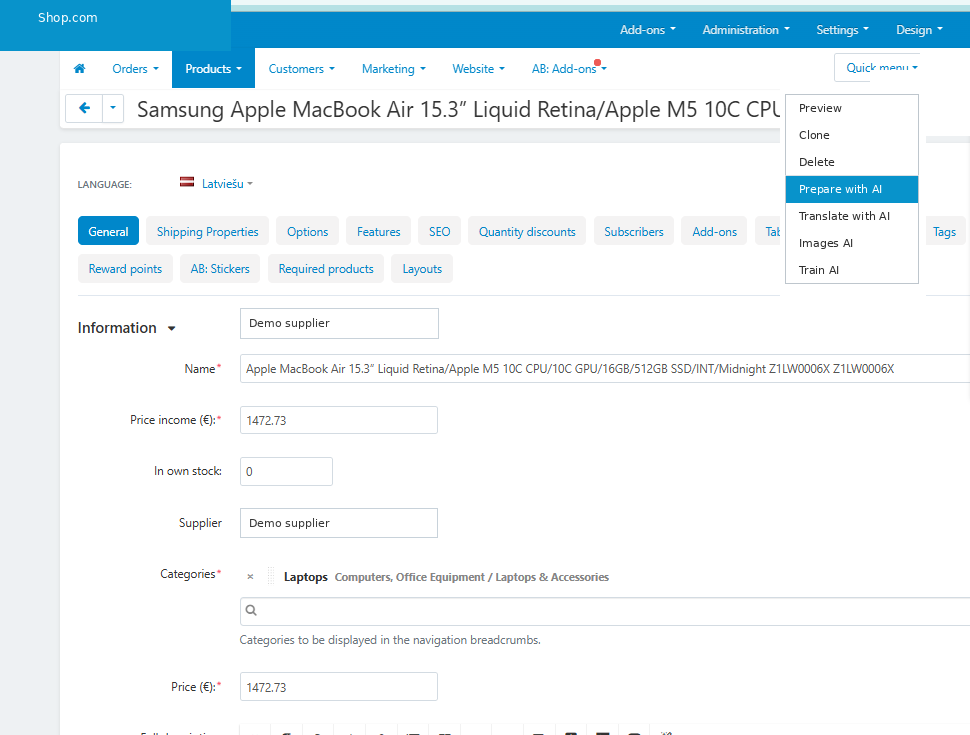Open the Design top menu
The height and width of the screenshot is (735, 970).
tap(919, 30)
